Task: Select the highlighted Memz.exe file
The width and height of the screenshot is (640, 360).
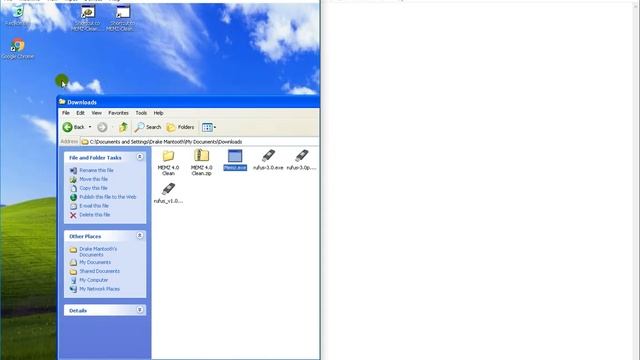Action: click(x=235, y=160)
